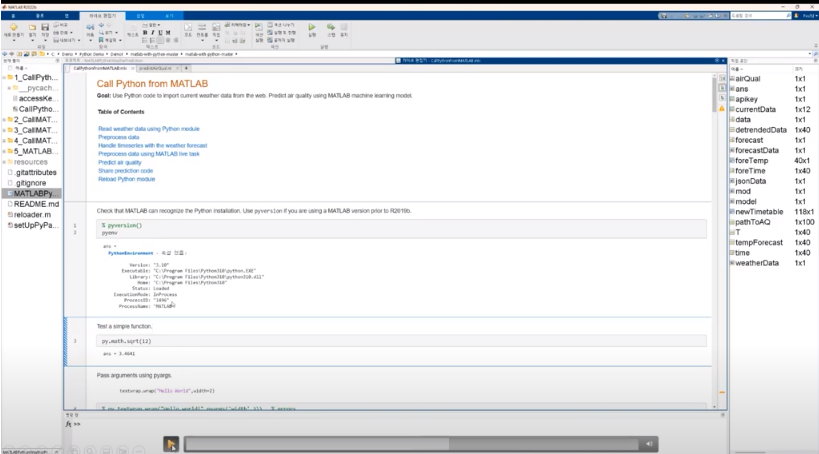Click the back arrow in address bar

coord(5,54)
